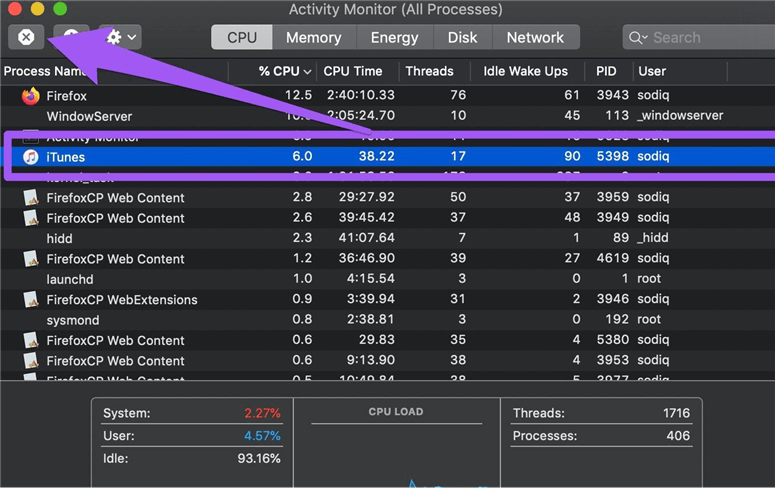The image size is (775, 489).
Task: Go to the Network tab
Action: tap(535, 38)
